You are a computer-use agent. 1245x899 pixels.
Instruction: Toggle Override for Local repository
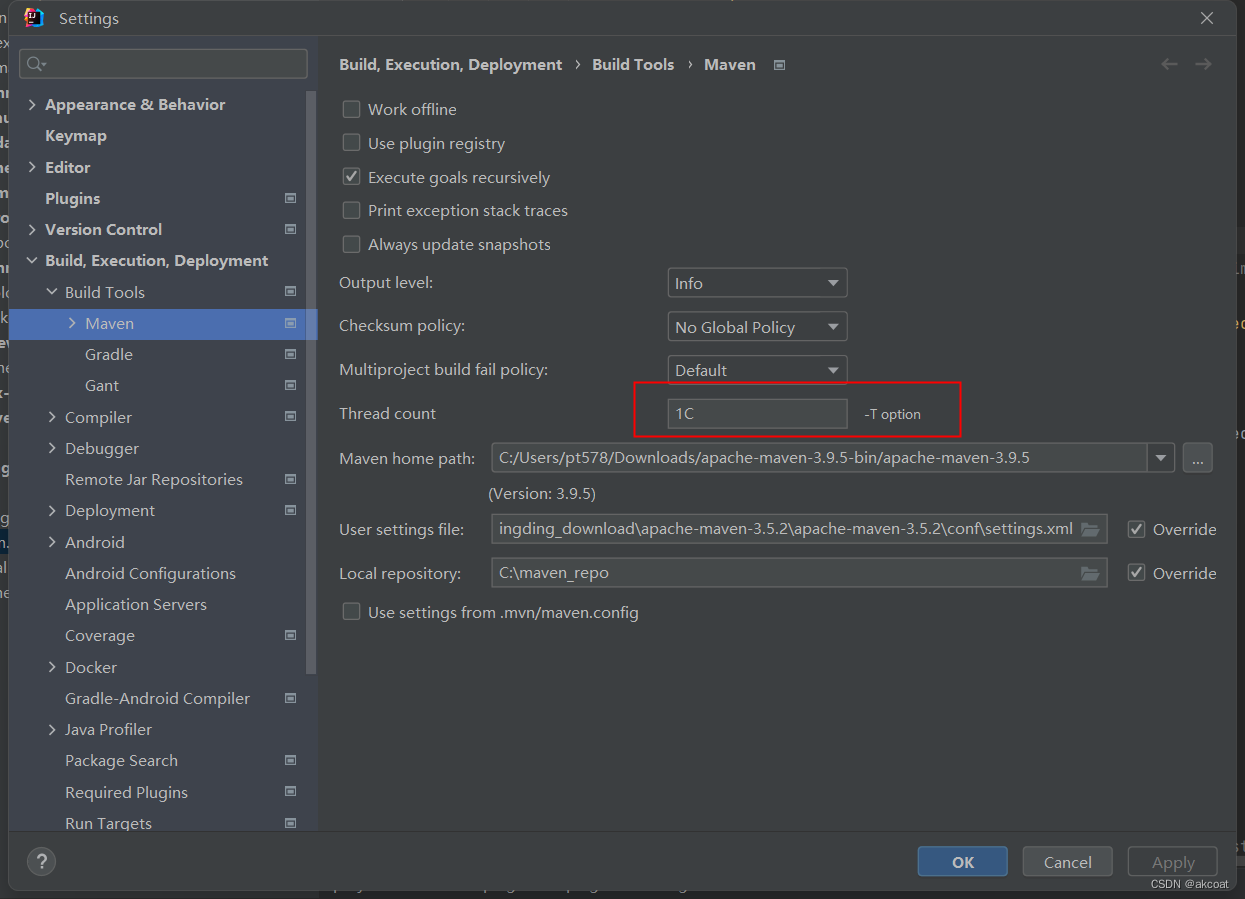pos(1136,573)
